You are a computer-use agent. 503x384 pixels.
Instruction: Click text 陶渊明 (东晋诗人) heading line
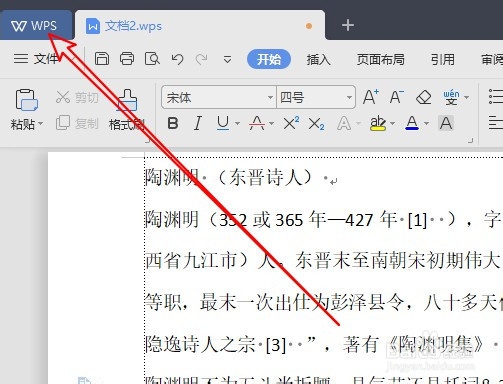(x=229, y=177)
